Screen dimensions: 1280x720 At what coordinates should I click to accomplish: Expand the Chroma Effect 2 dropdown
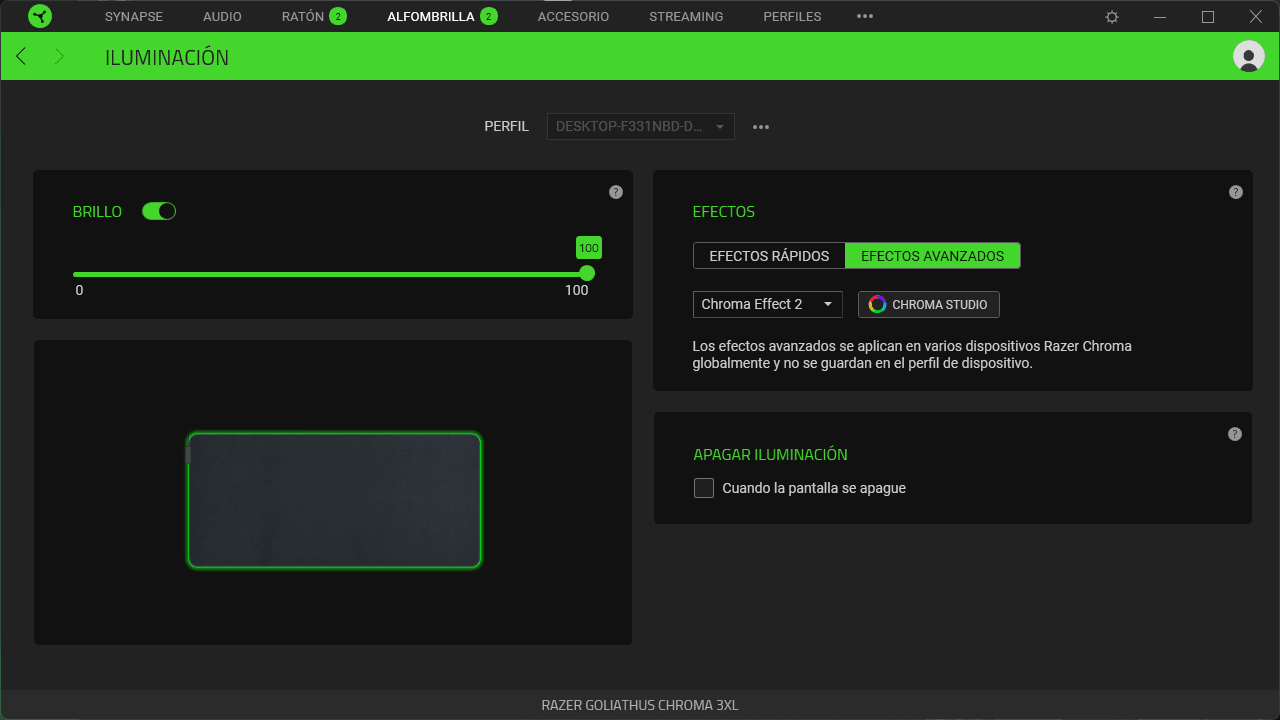point(767,304)
